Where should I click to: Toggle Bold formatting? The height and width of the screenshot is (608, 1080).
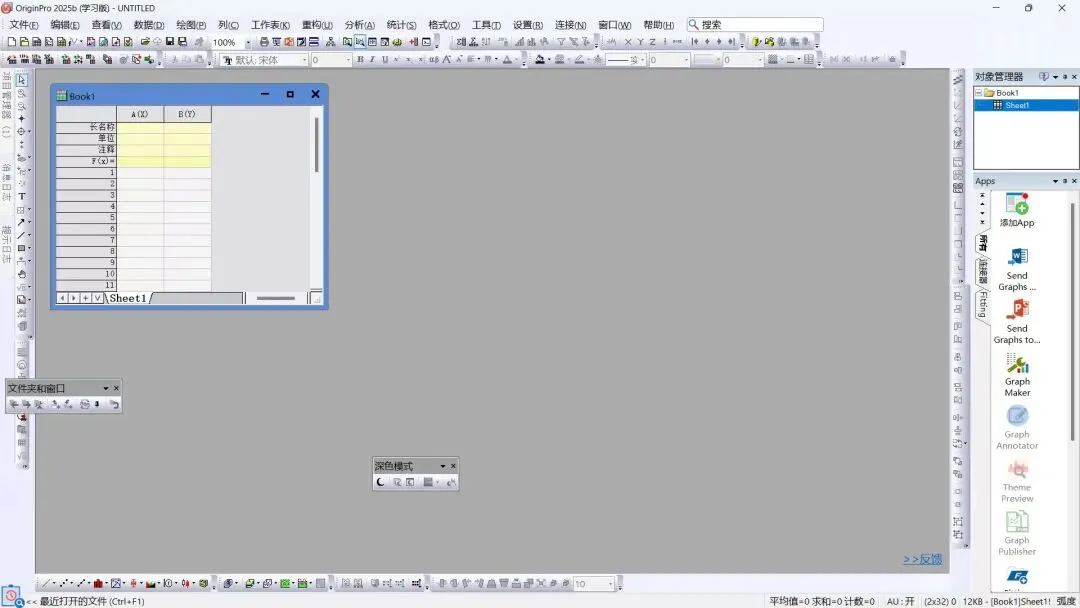tap(360, 60)
